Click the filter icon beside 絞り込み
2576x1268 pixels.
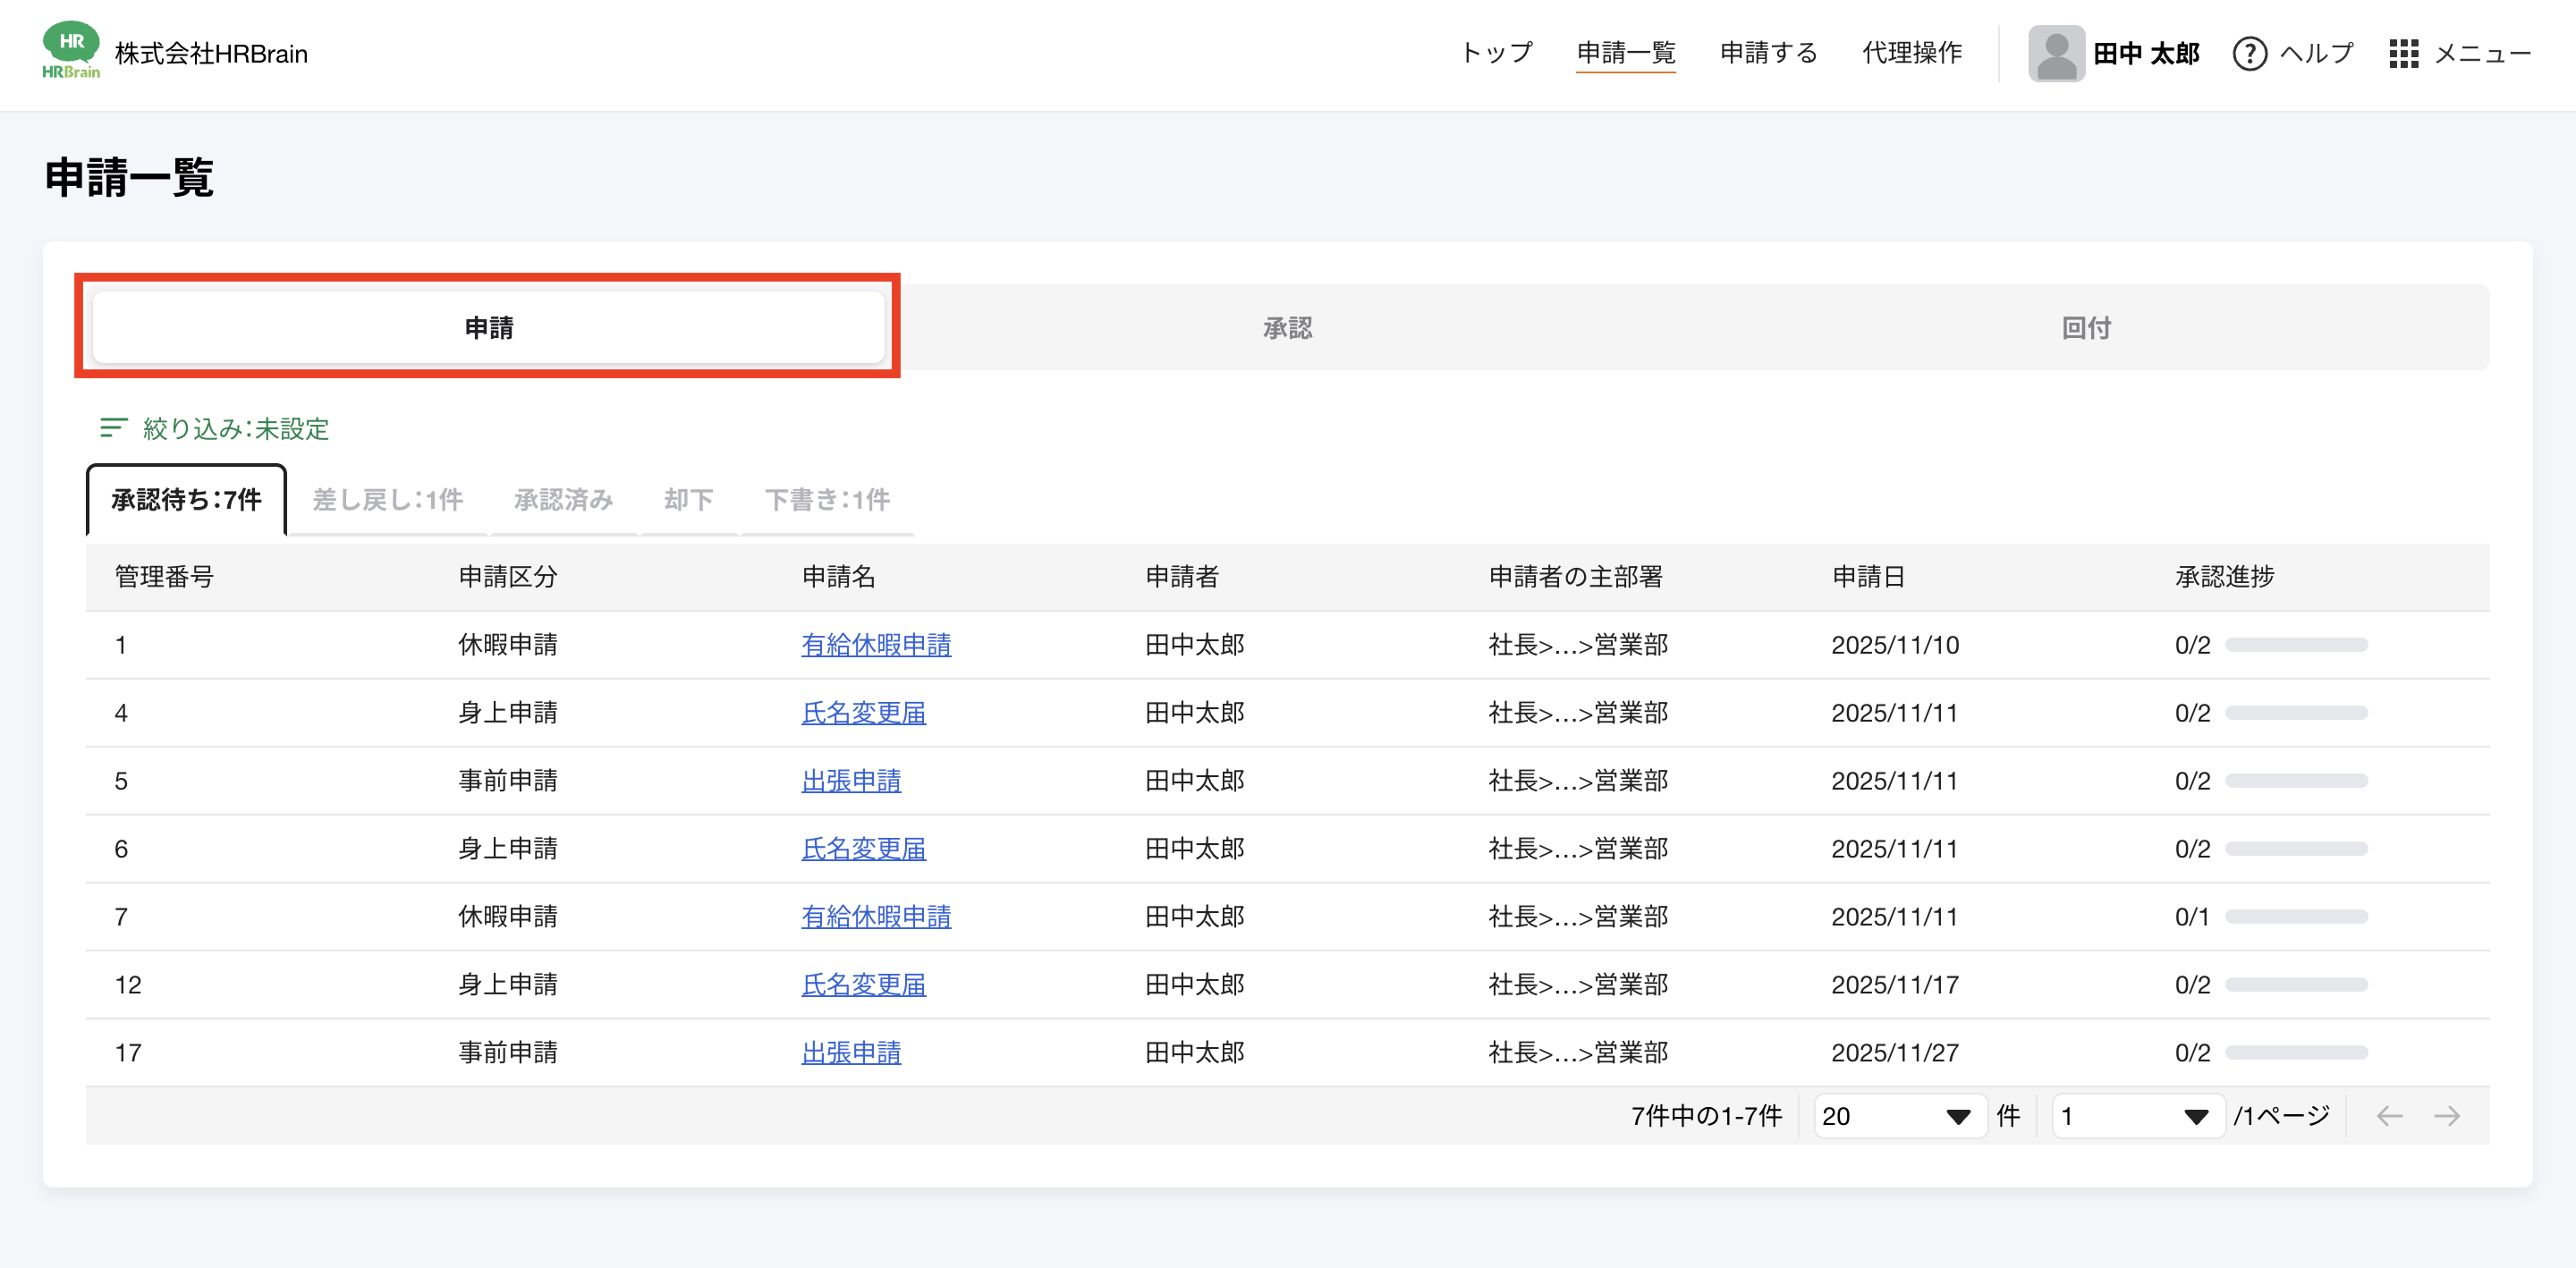click(x=113, y=428)
